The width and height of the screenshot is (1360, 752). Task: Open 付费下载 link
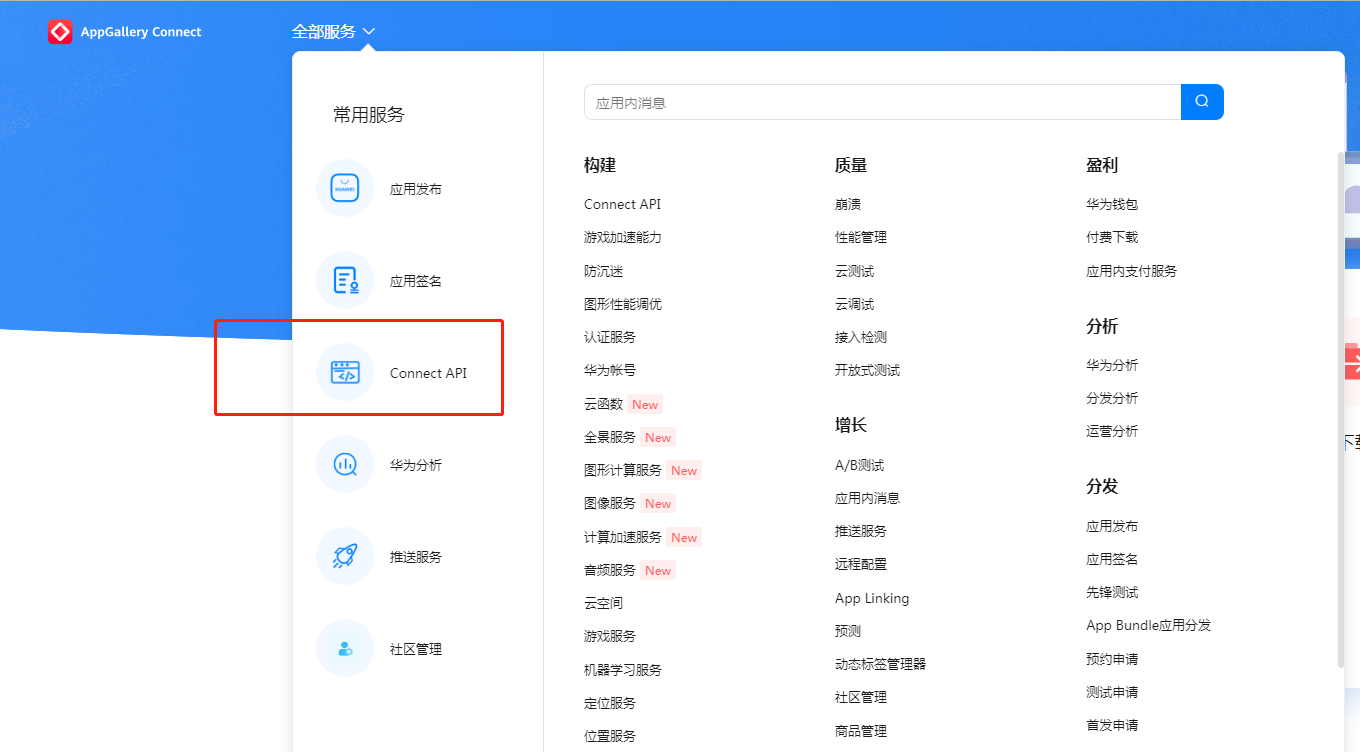(x=1112, y=237)
